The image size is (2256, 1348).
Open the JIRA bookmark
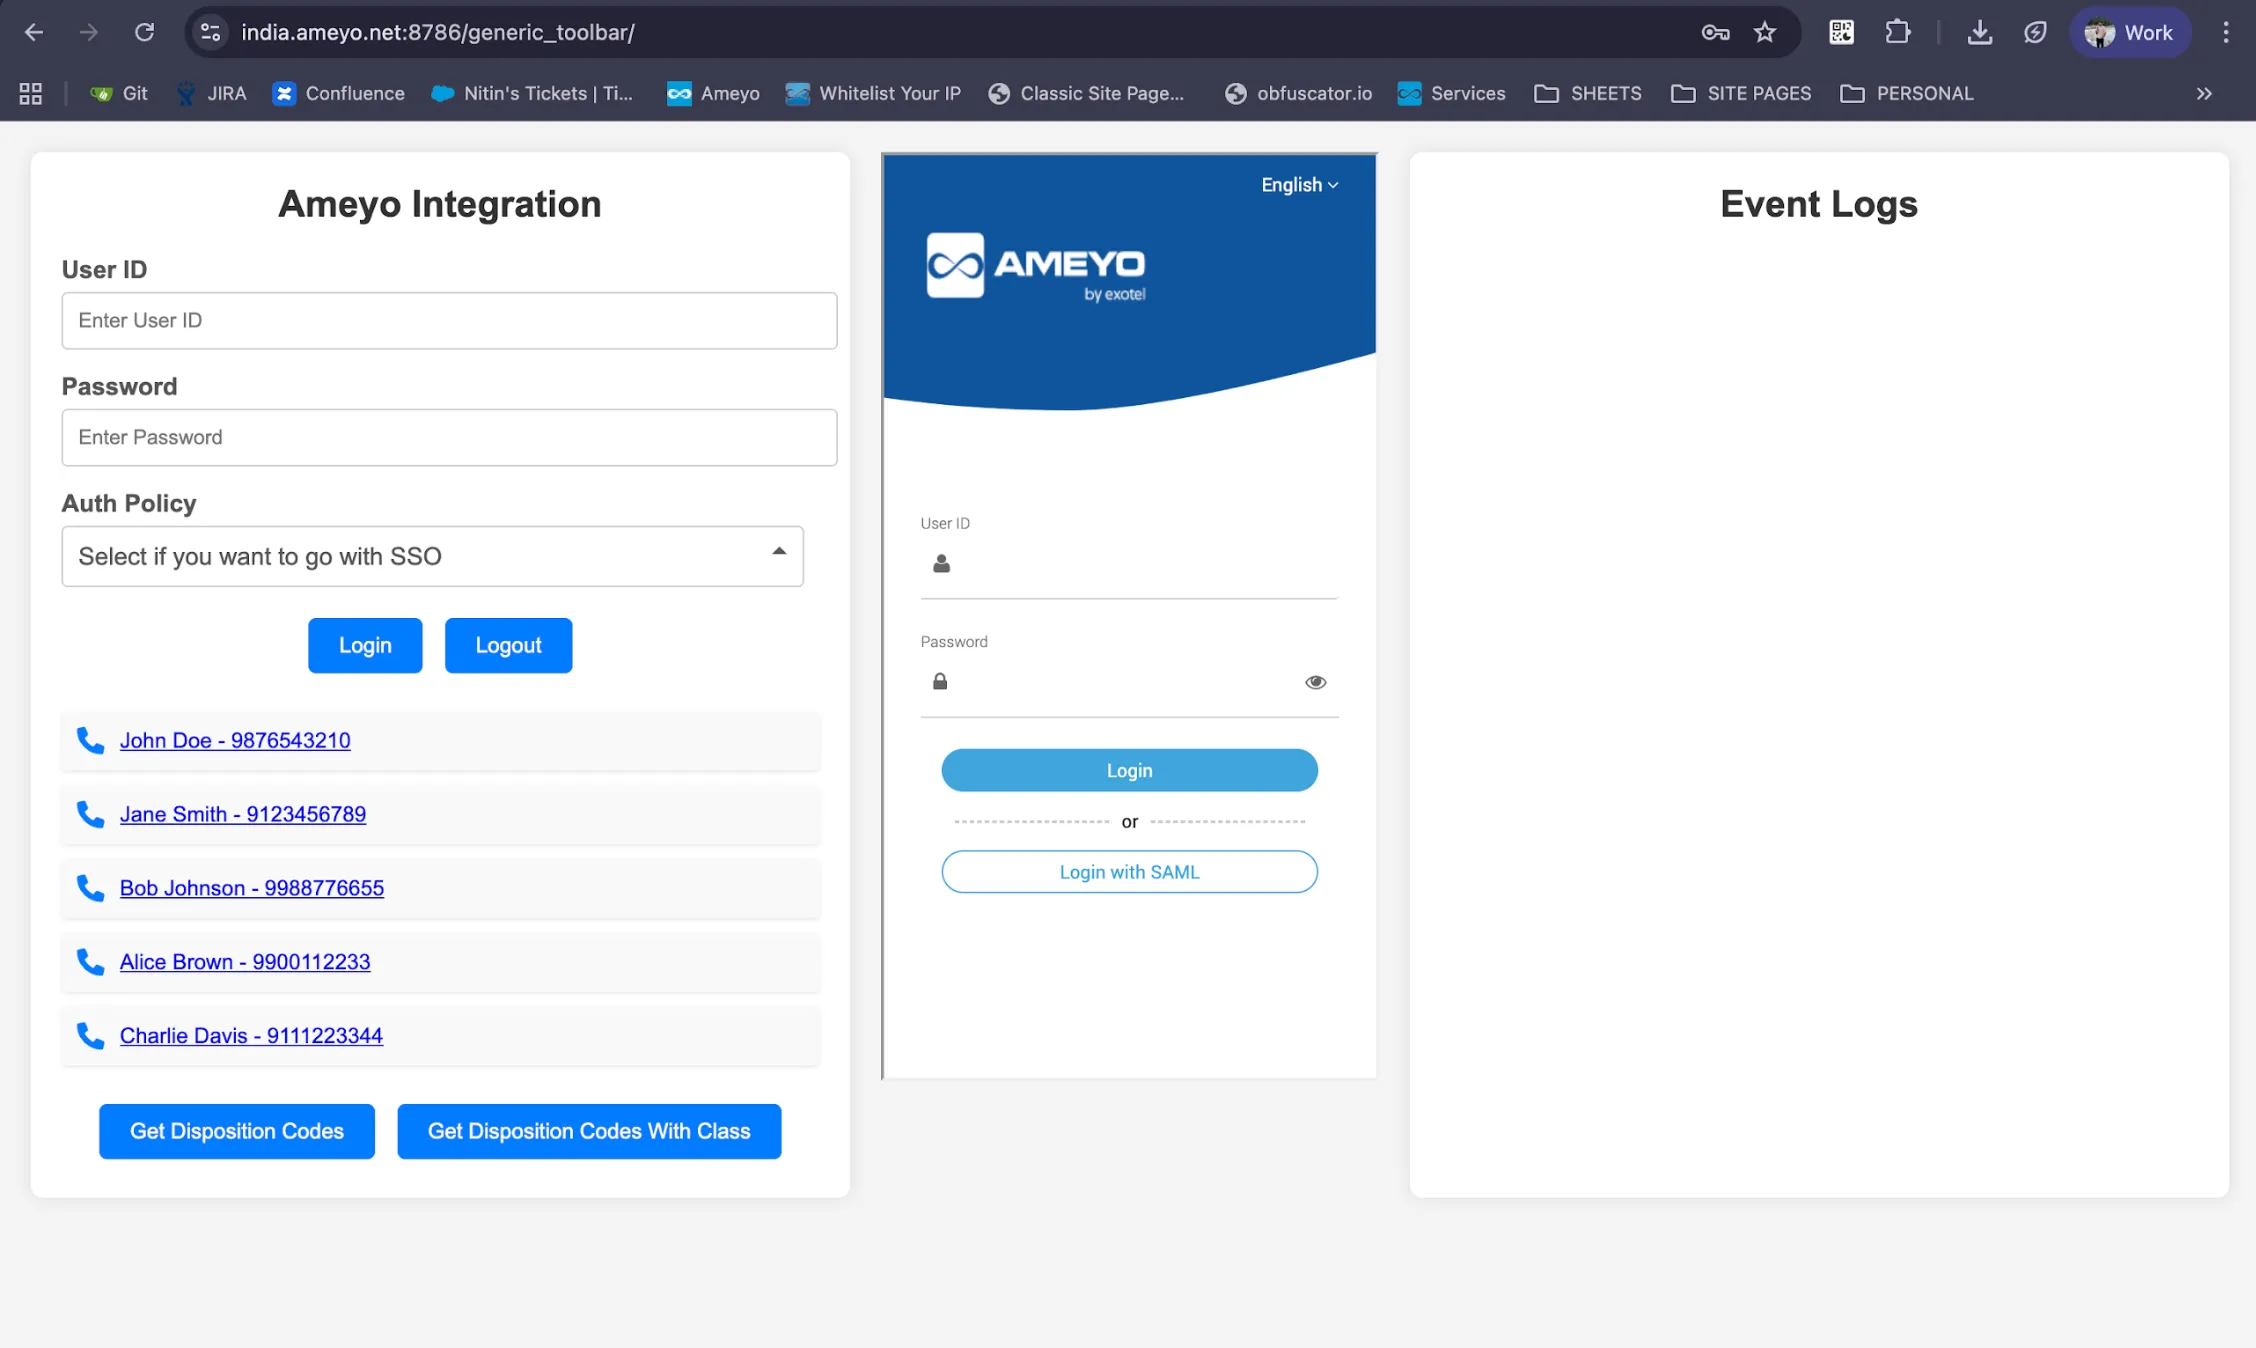(x=212, y=93)
